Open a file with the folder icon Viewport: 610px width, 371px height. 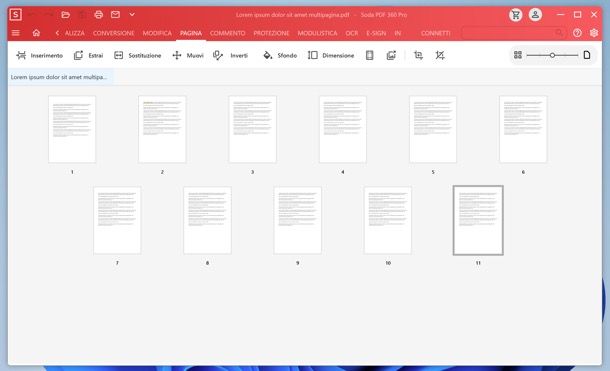(x=65, y=15)
